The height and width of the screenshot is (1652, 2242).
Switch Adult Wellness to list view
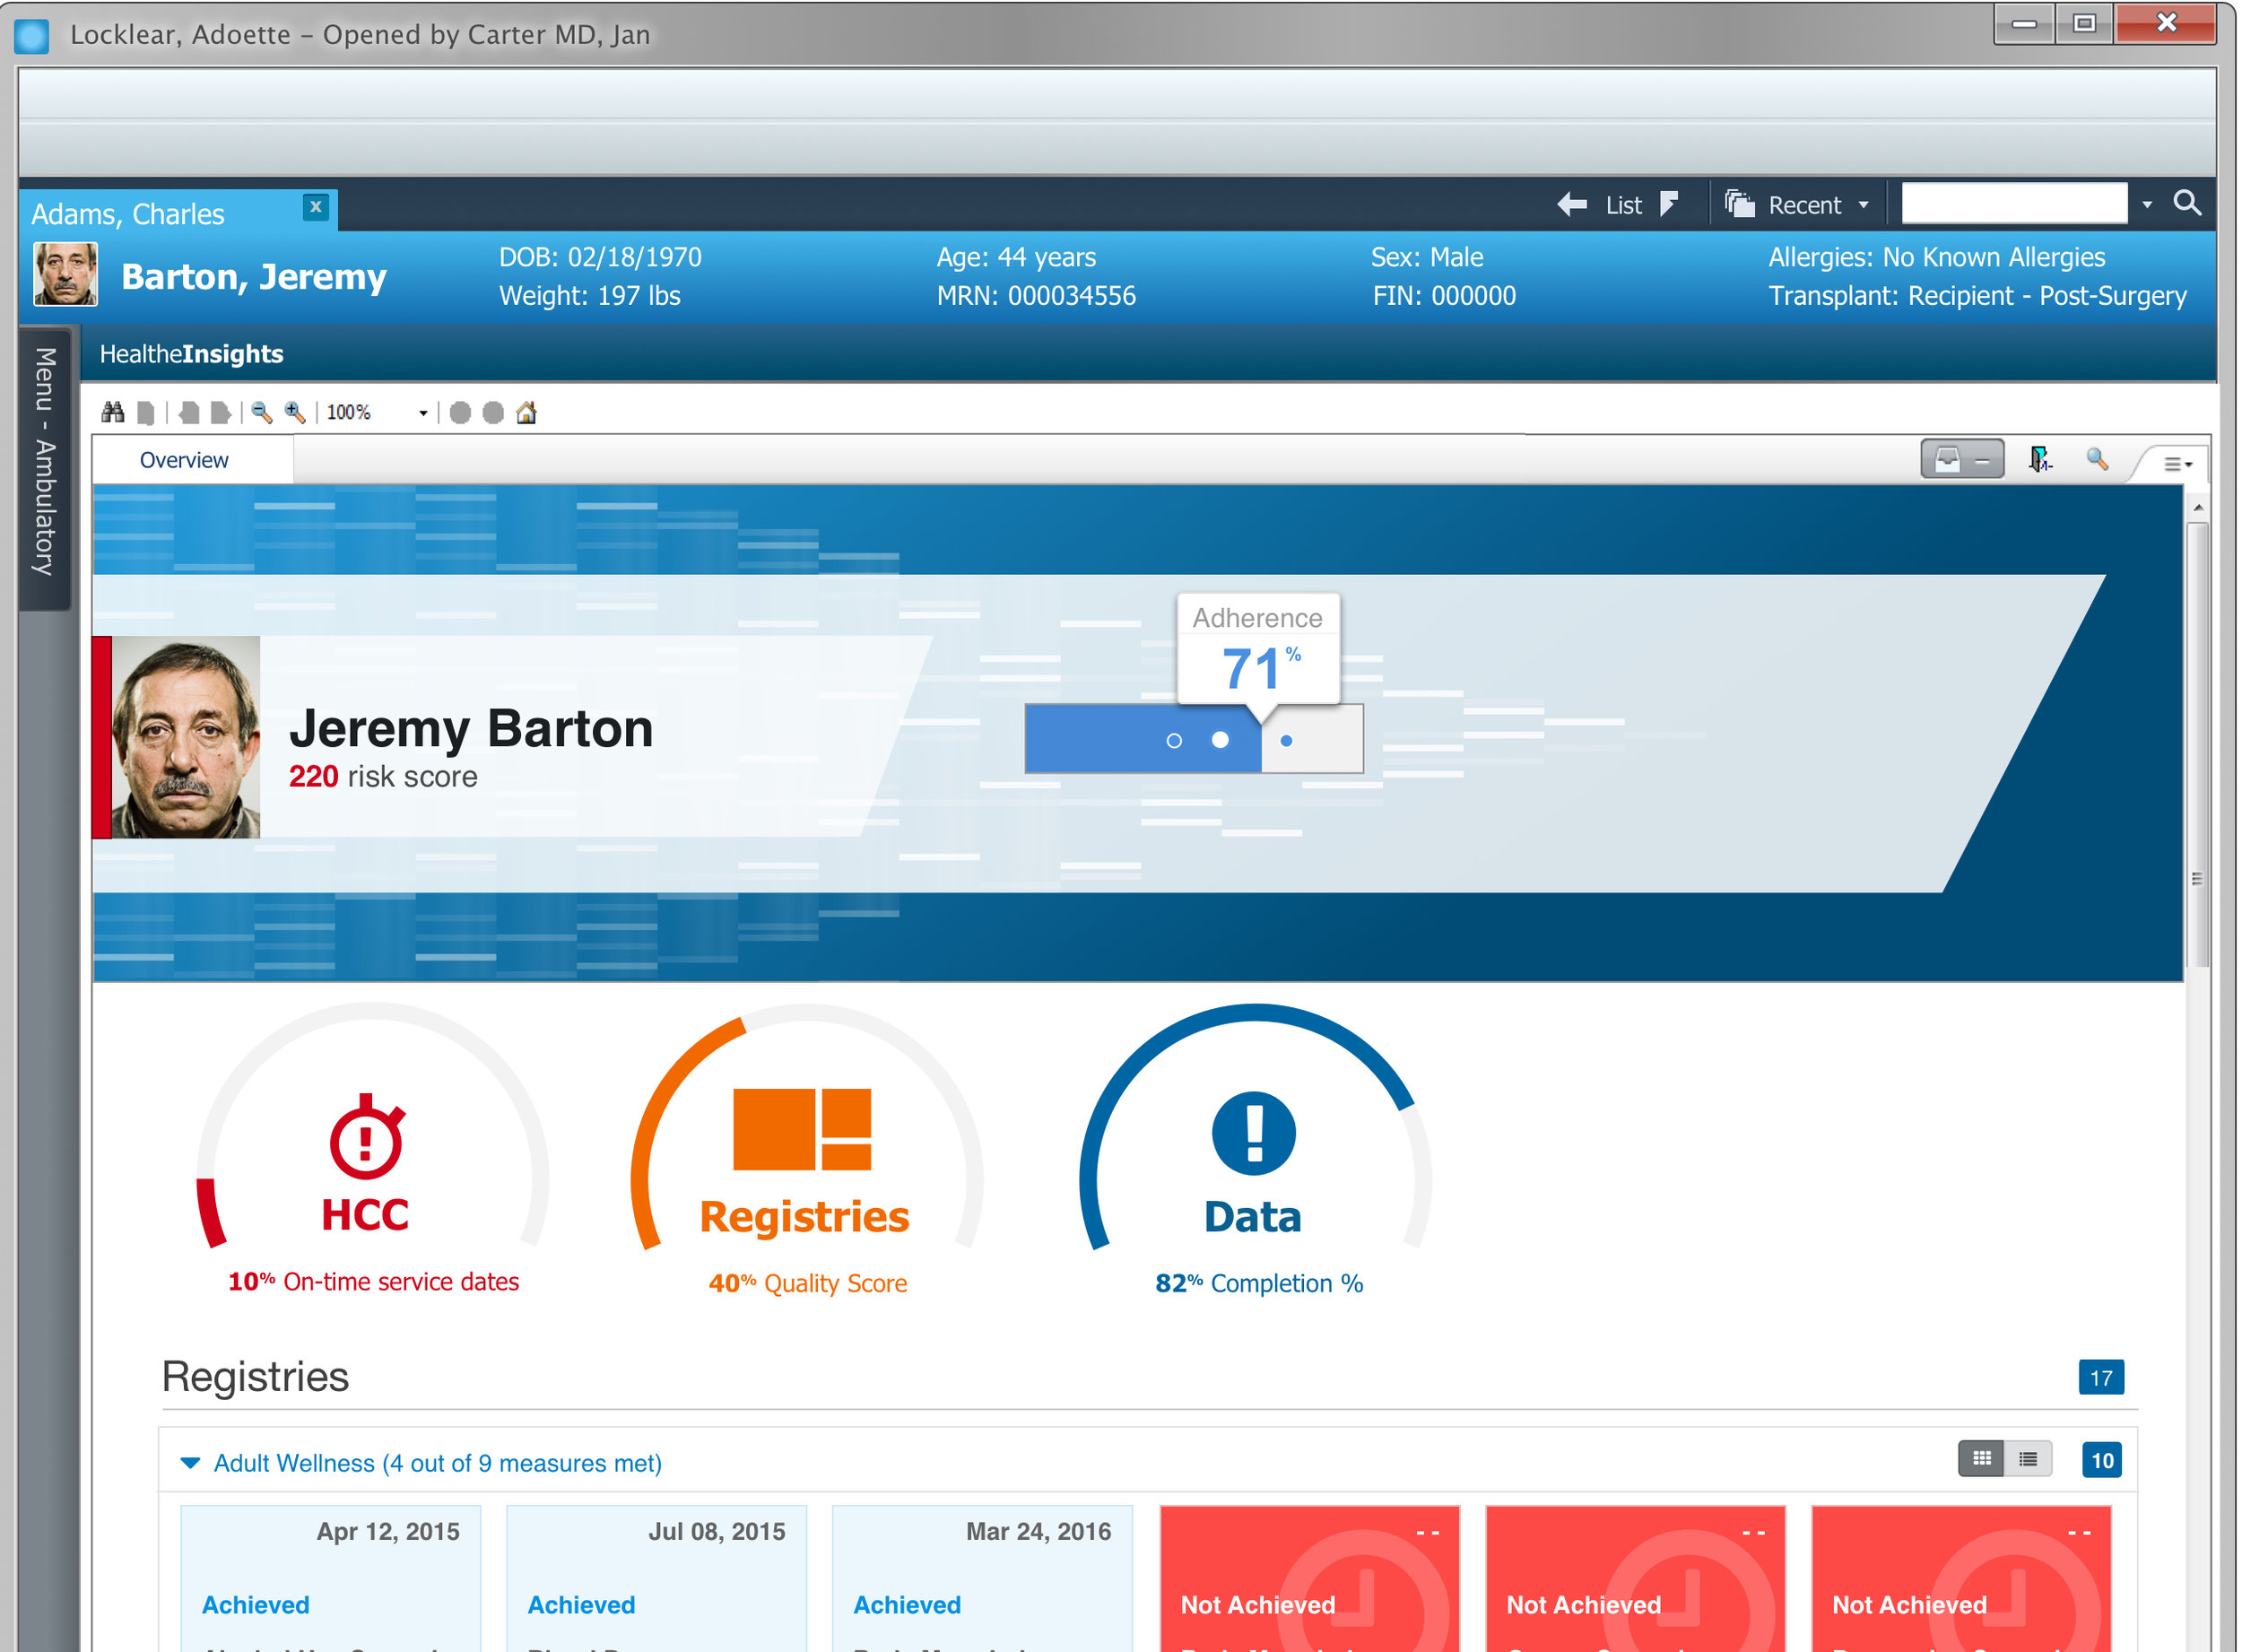pos(2027,1459)
